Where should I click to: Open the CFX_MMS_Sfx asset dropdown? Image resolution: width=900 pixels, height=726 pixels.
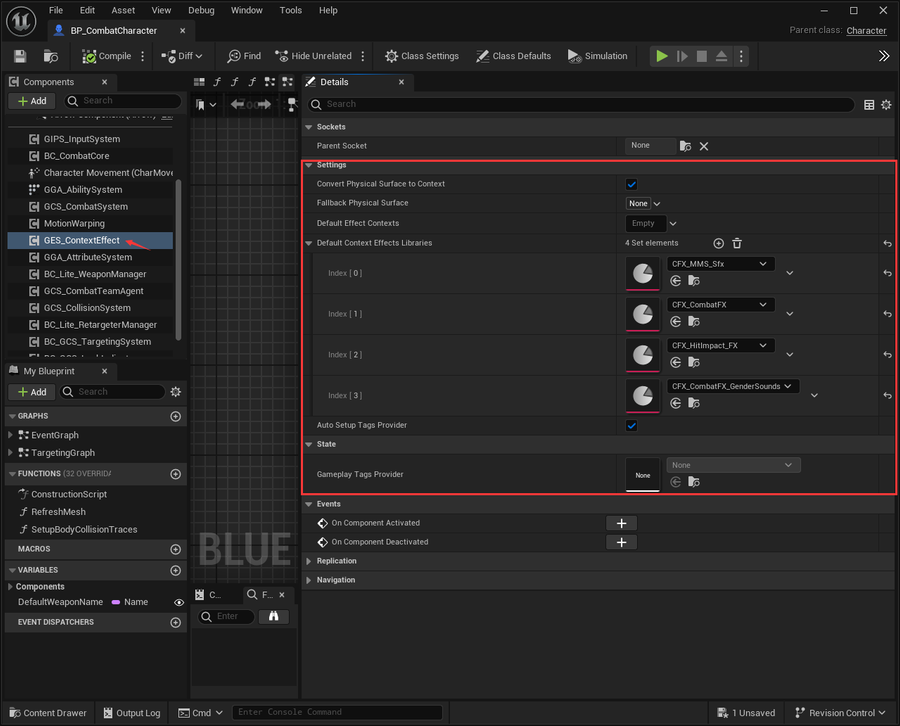[720, 264]
